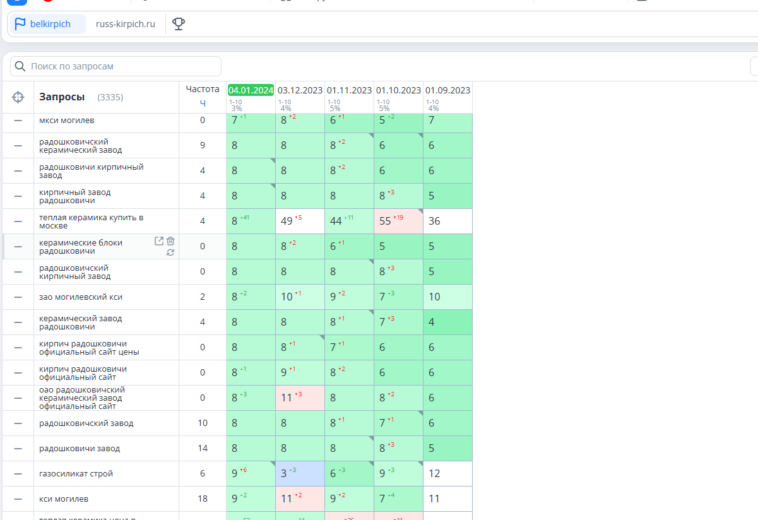The height and width of the screenshot is (520, 758).
Task: Click the magnifier icon in the search field
Action: coord(20,66)
